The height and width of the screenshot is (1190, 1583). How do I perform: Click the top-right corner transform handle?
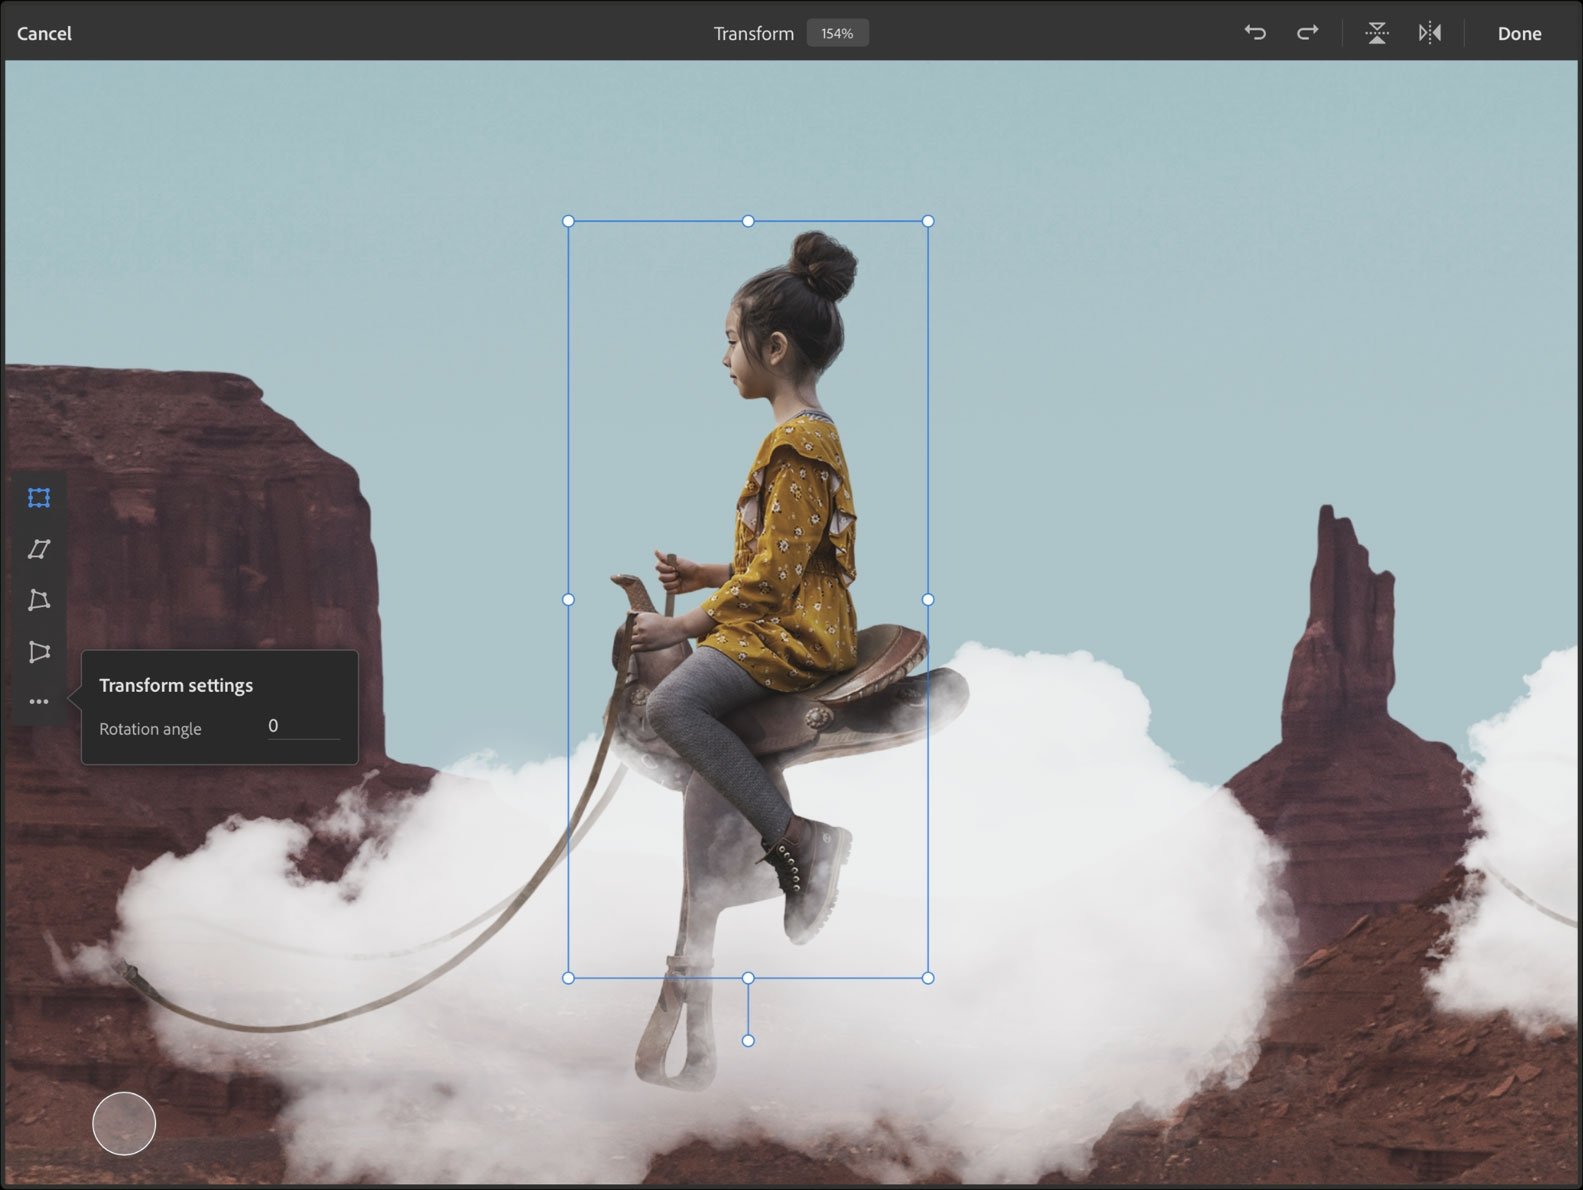point(928,221)
